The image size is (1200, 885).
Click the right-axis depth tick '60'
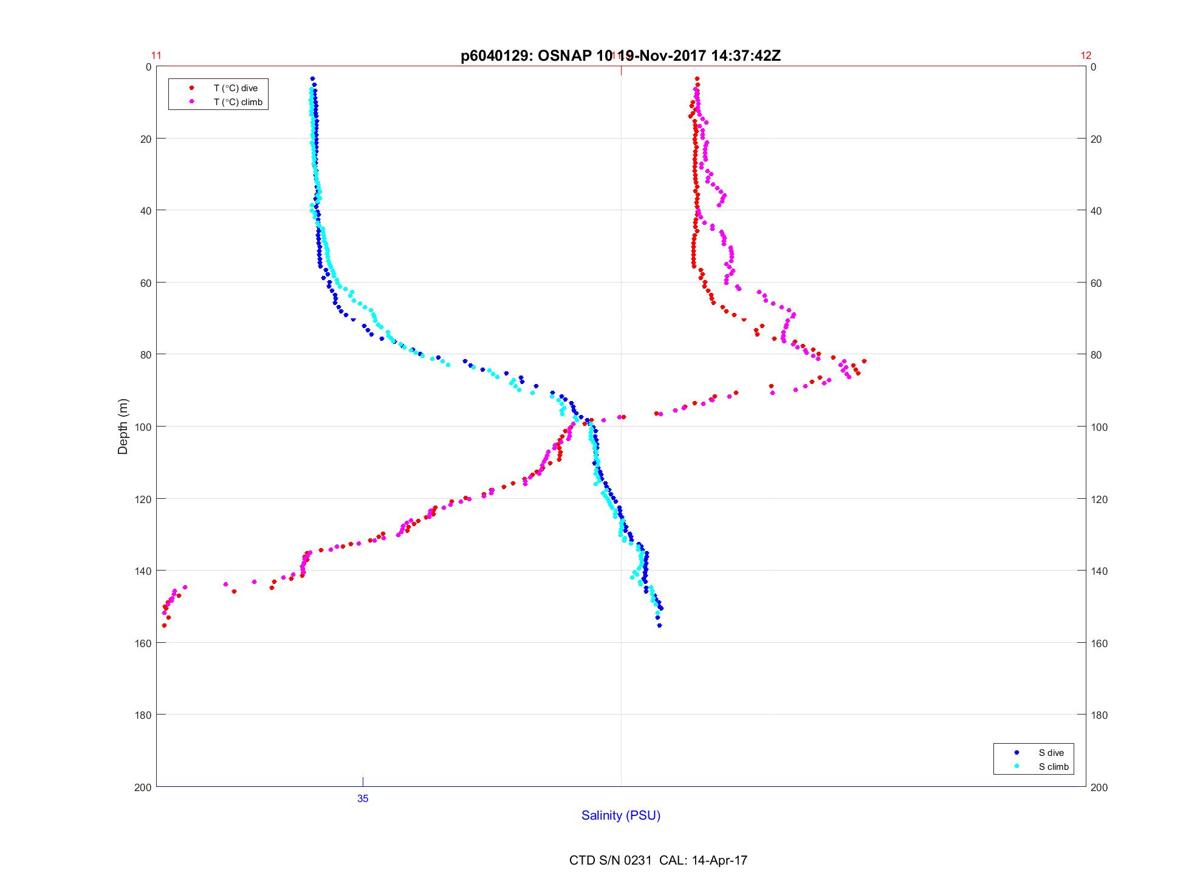(x=1097, y=283)
